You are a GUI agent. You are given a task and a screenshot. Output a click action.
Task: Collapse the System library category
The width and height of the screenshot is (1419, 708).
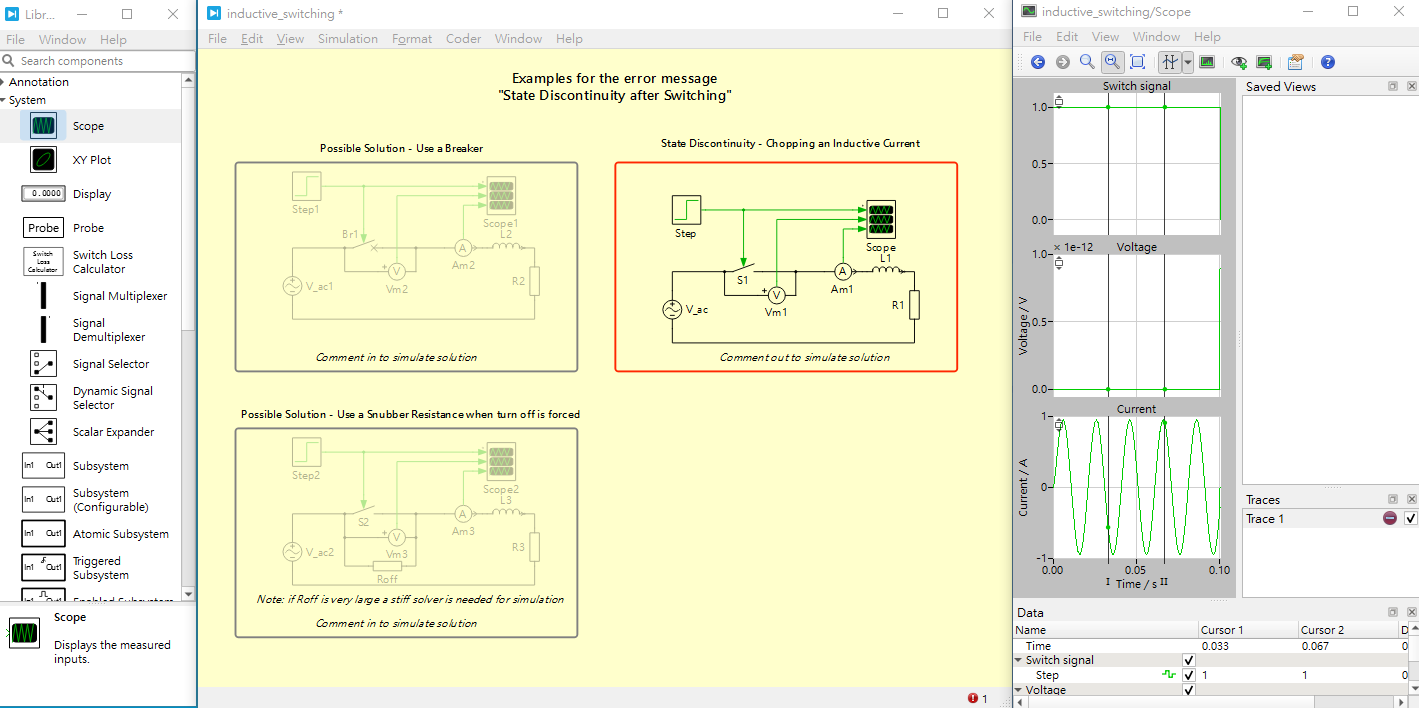pyautogui.click(x=4, y=100)
